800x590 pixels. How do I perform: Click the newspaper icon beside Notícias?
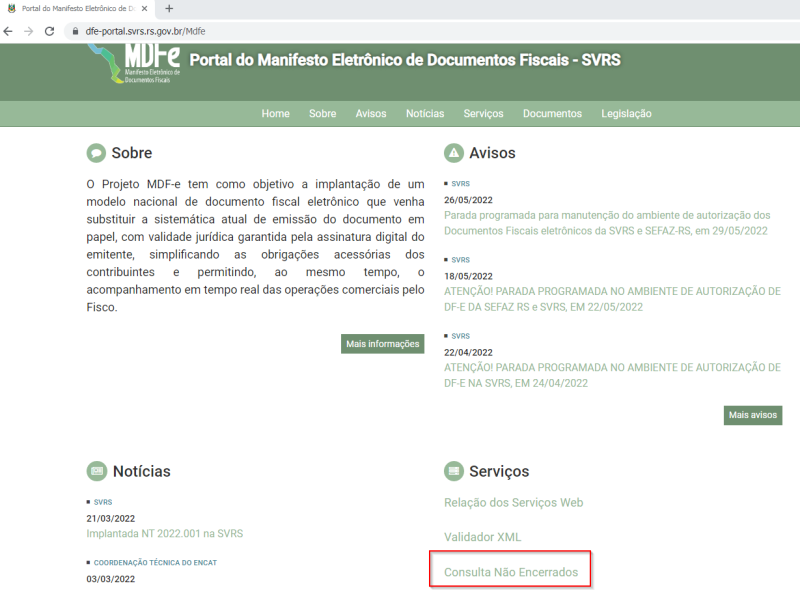95,471
